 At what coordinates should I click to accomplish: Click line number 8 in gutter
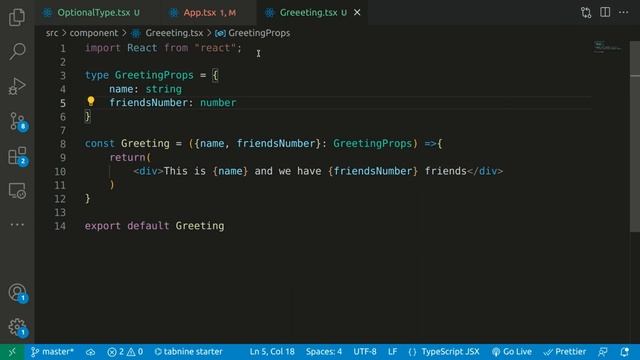62,144
